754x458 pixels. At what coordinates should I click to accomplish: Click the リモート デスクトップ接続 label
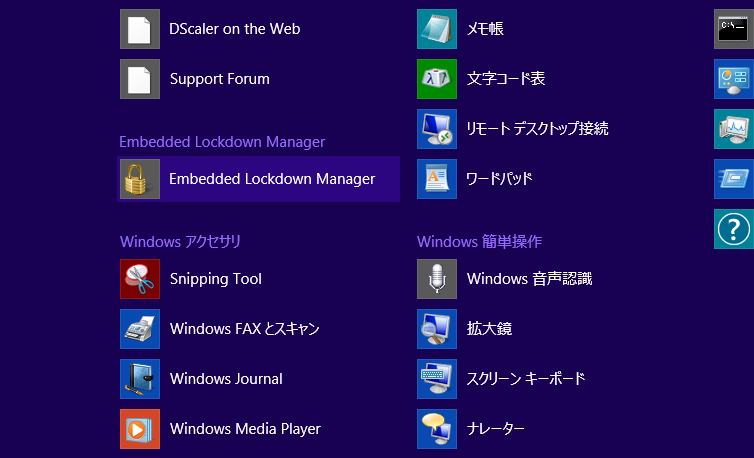tap(537, 129)
